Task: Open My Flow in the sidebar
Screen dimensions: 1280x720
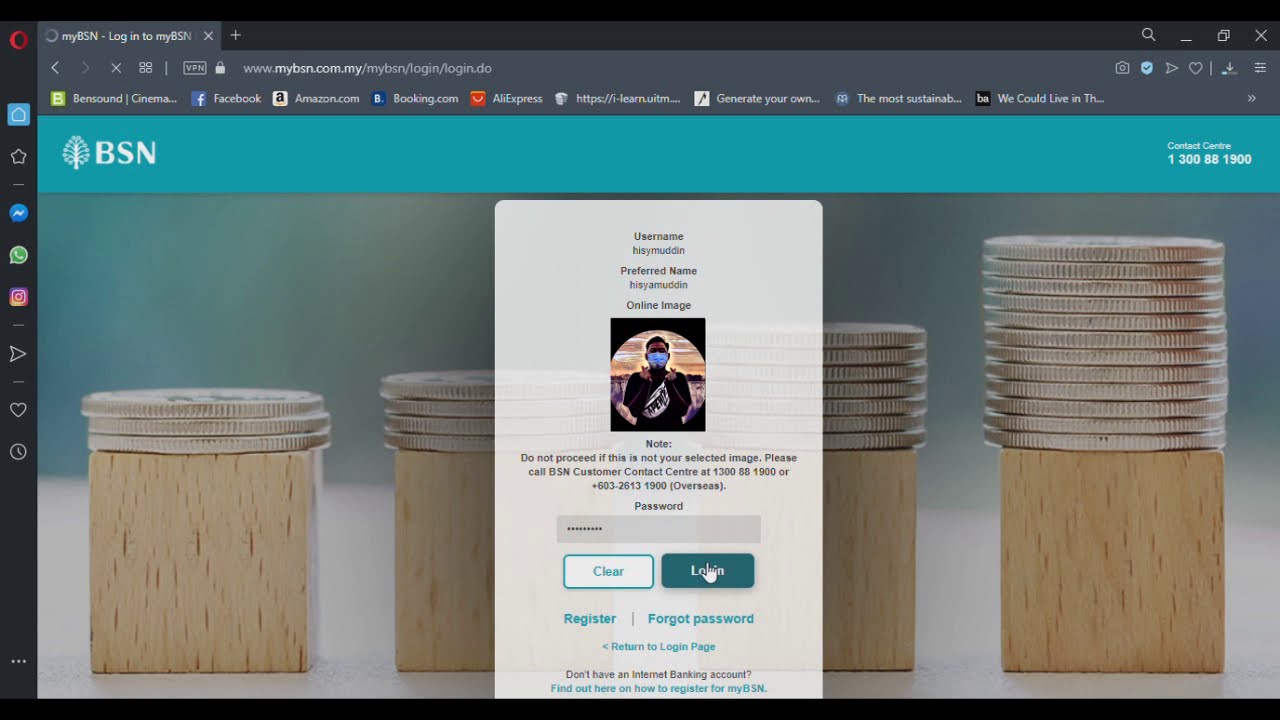Action: 18,354
